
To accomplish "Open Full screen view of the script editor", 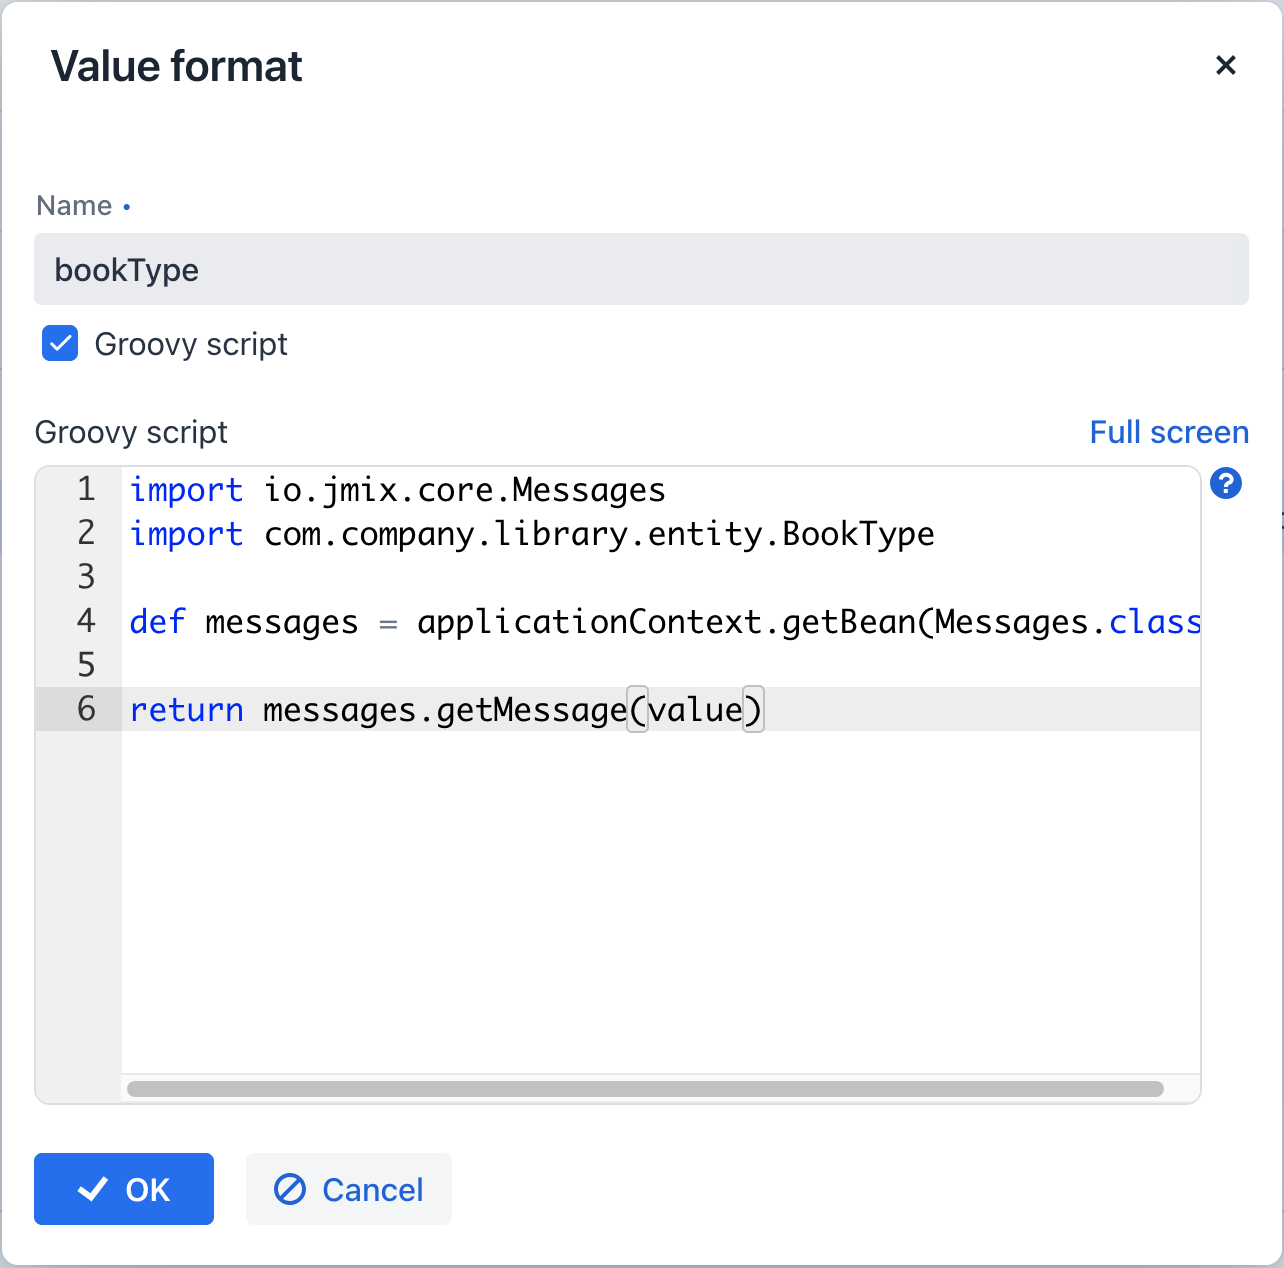I will pyautogui.click(x=1168, y=431).
